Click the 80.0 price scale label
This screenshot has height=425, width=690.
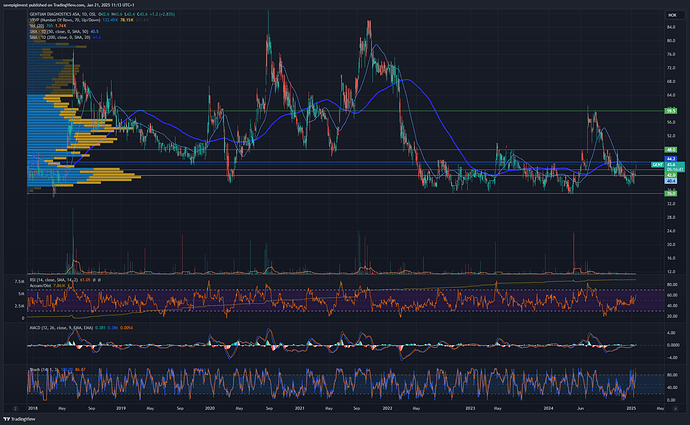(x=671, y=41)
